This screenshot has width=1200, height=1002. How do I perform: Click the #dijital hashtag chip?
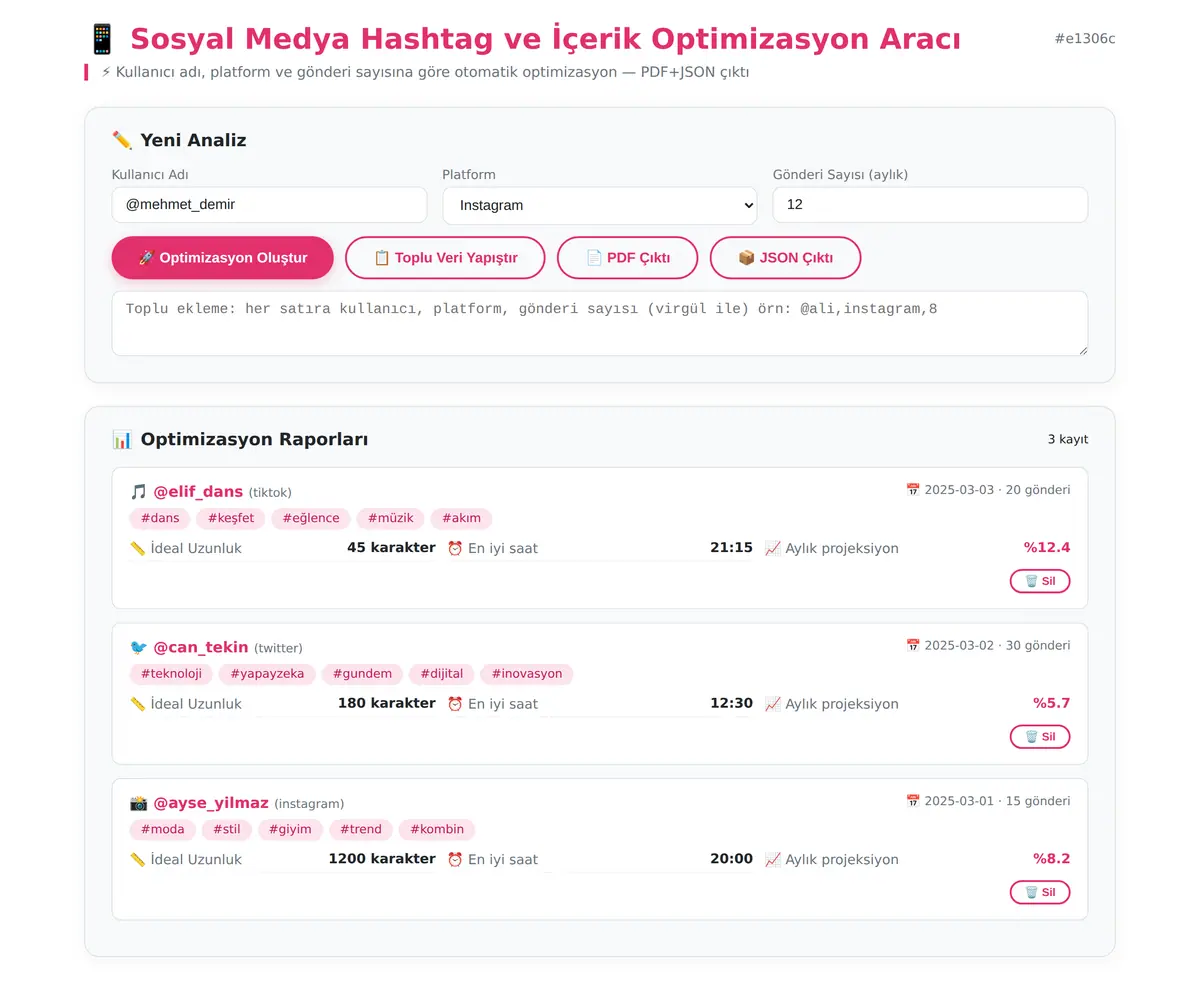441,674
